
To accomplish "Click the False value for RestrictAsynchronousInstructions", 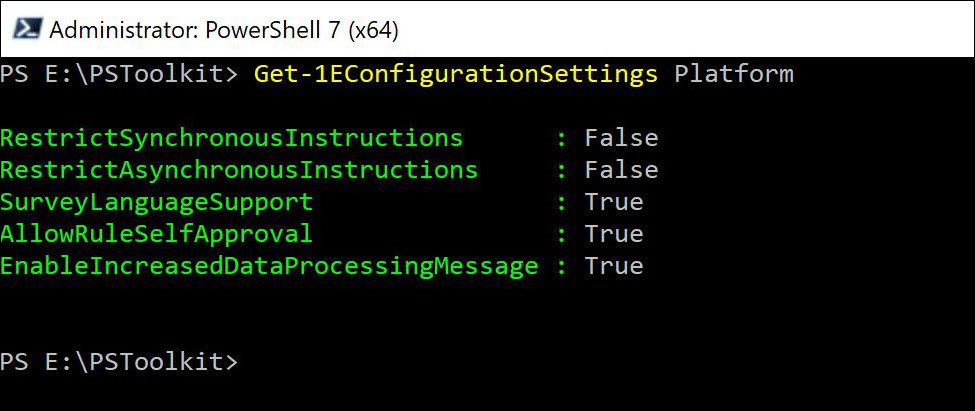I will tap(621, 170).
